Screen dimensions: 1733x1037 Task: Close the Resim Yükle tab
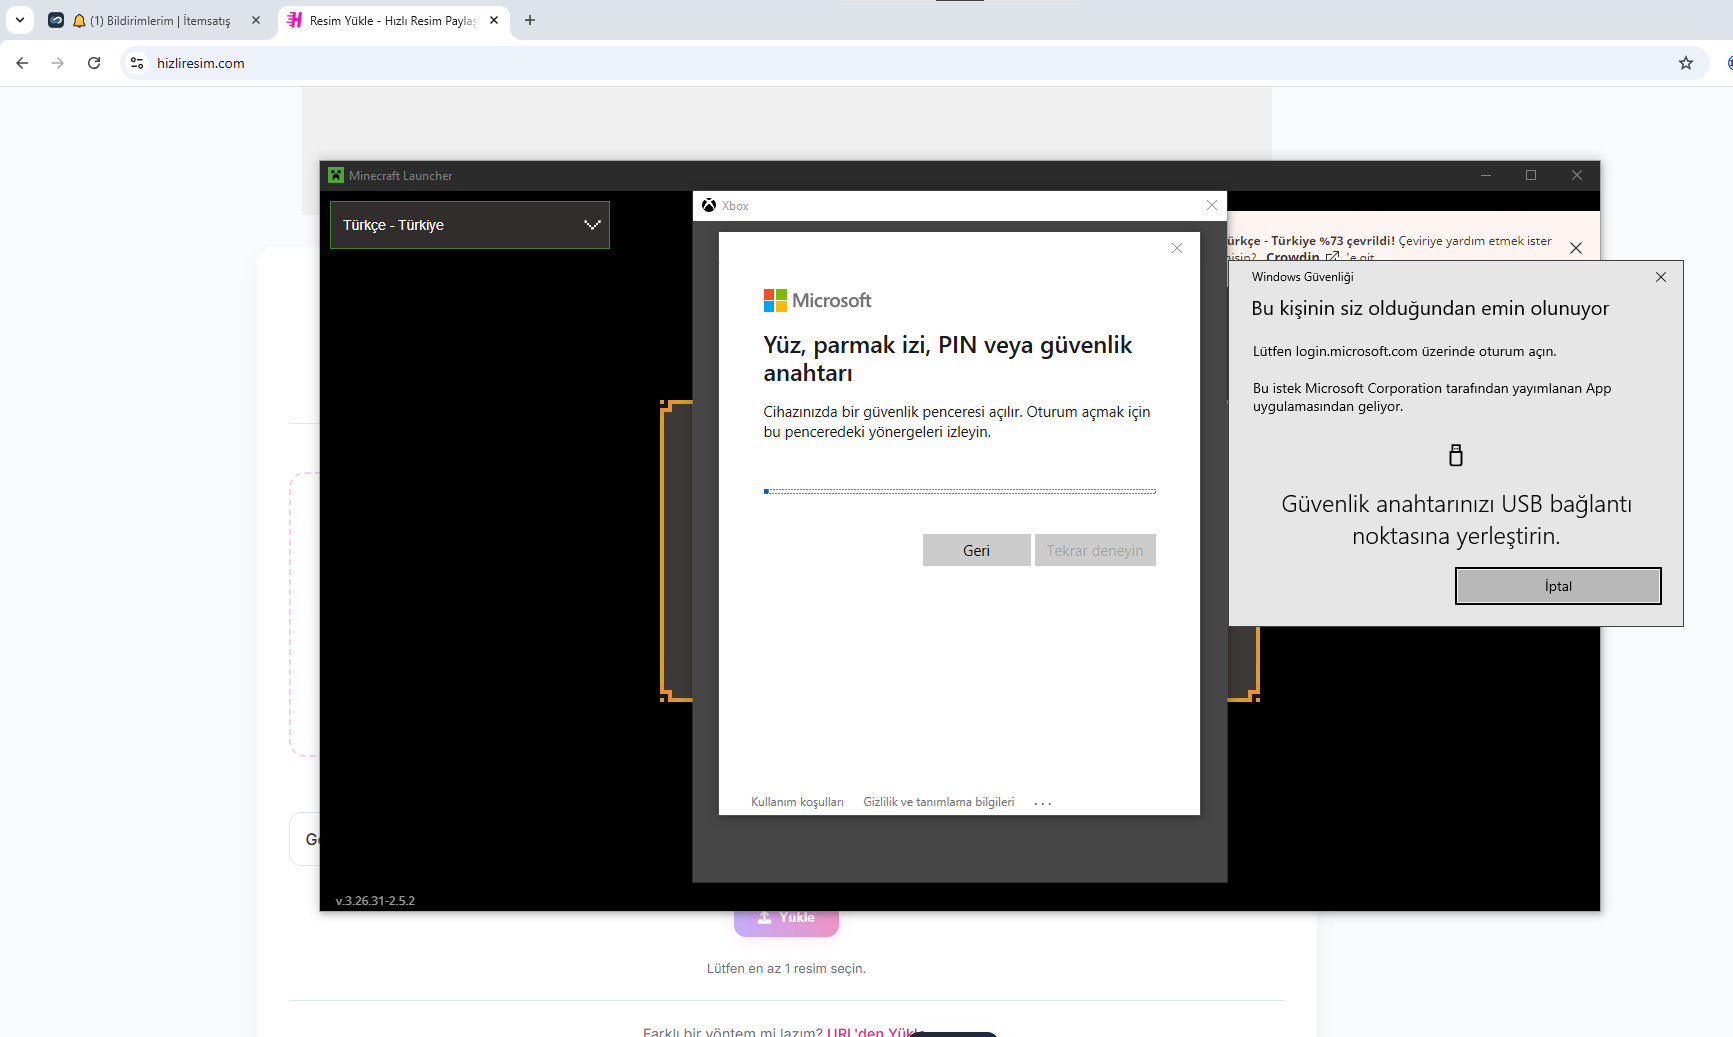tap(494, 20)
